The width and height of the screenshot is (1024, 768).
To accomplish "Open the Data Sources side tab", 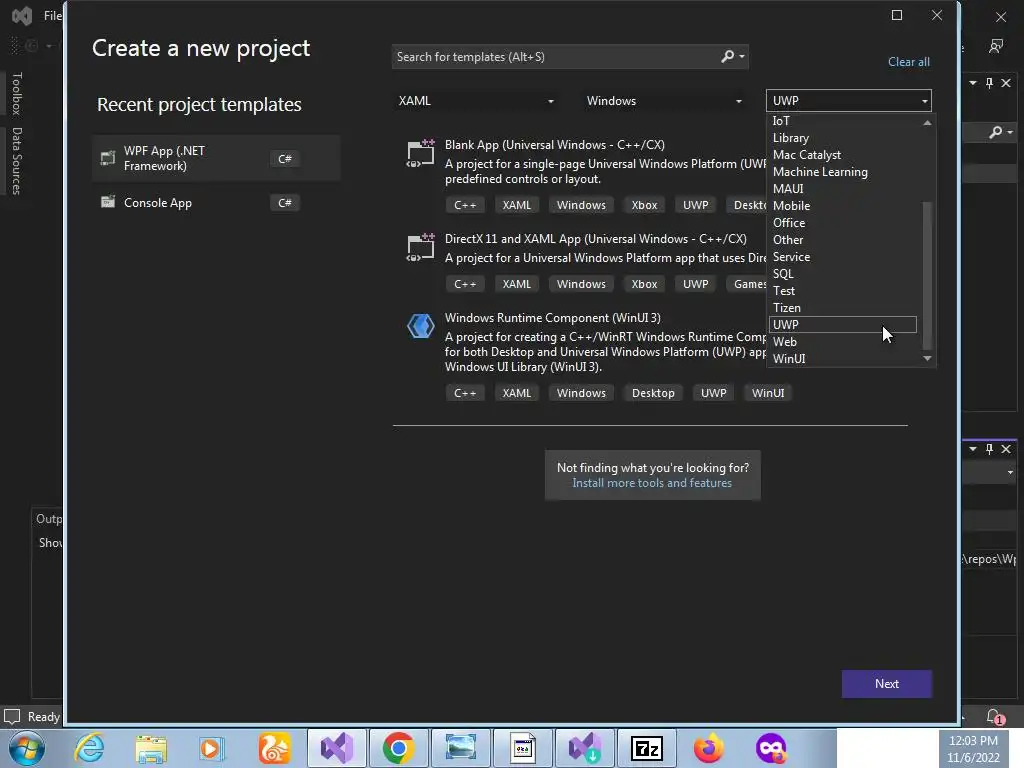I will coord(17,161).
